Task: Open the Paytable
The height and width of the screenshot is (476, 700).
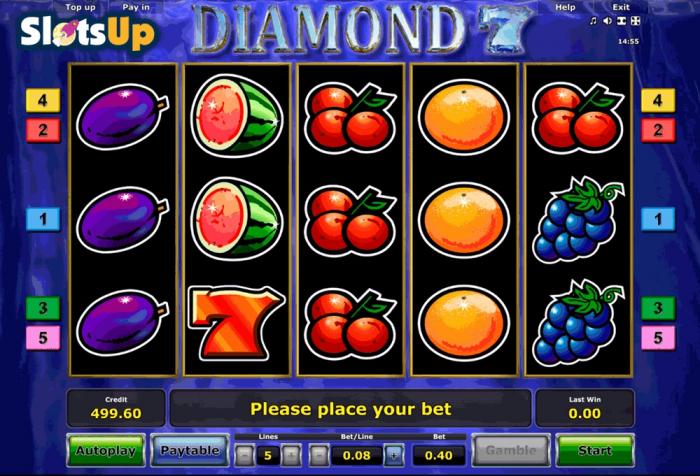Action: pyautogui.click(x=190, y=451)
